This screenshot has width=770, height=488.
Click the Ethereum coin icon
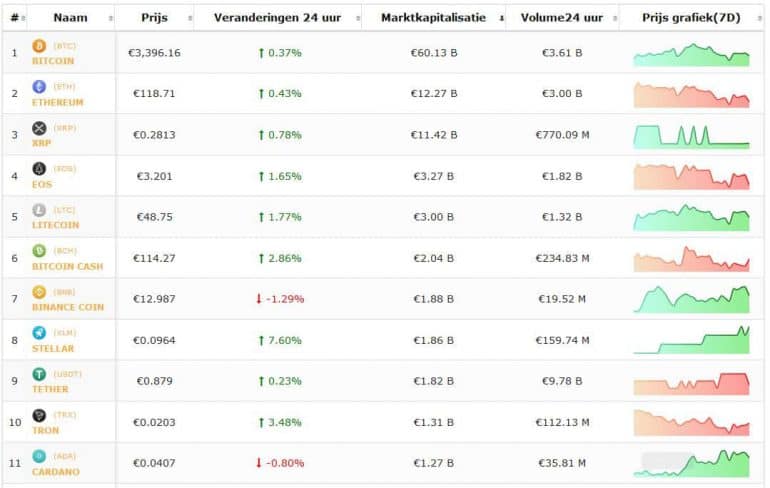pos(39,87)
